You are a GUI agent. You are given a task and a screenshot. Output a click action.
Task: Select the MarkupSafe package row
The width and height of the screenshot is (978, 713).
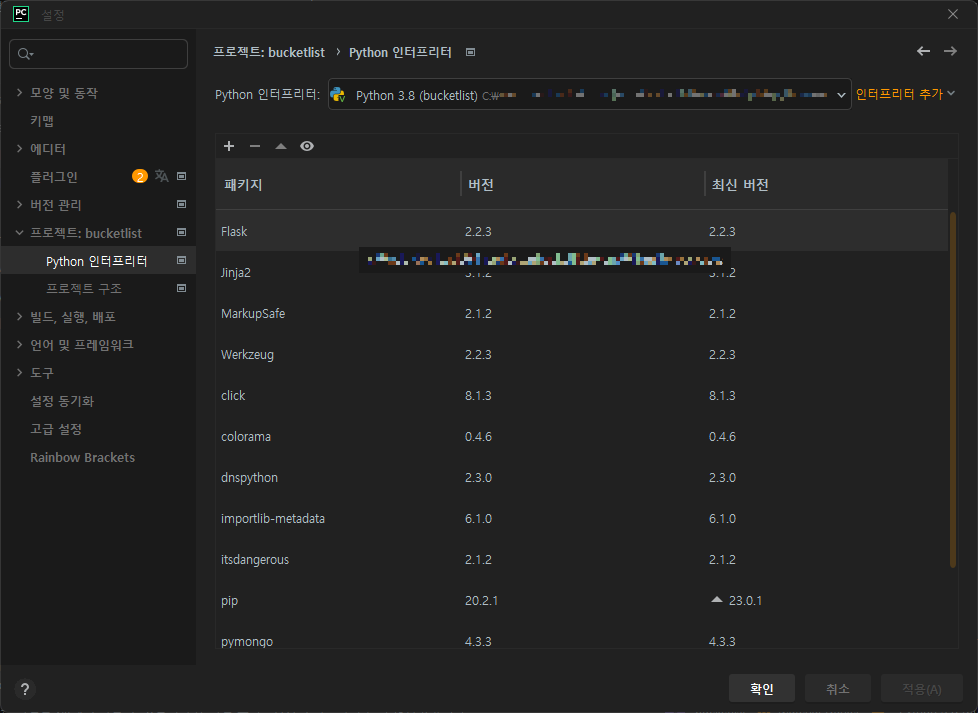click(581, 314)
